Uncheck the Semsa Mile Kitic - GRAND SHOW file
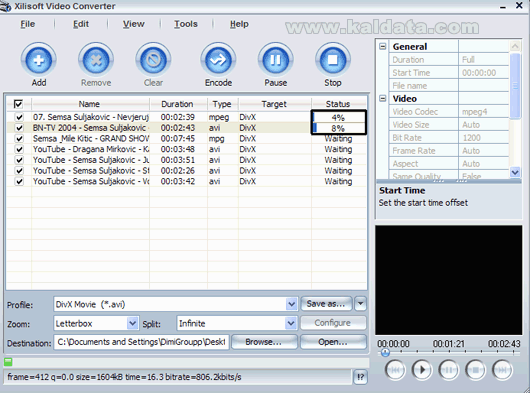 click(19, 139)
